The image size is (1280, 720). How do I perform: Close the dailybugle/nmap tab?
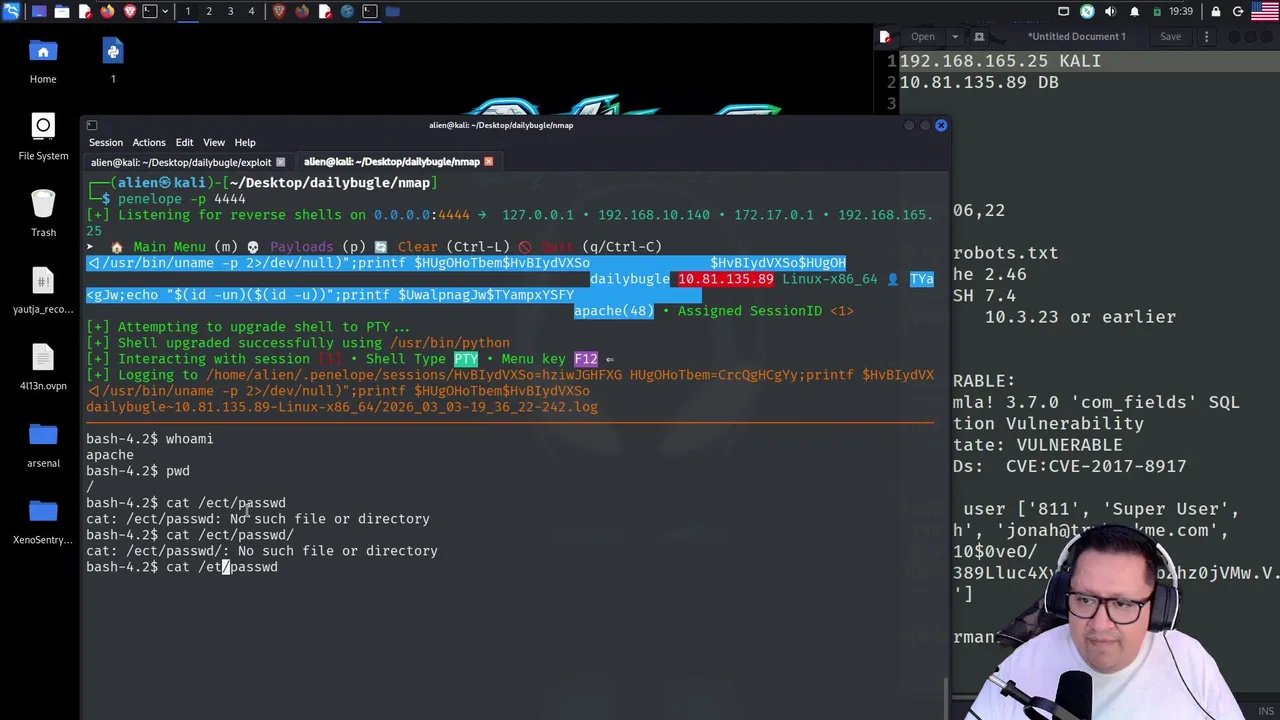(488, 161)
